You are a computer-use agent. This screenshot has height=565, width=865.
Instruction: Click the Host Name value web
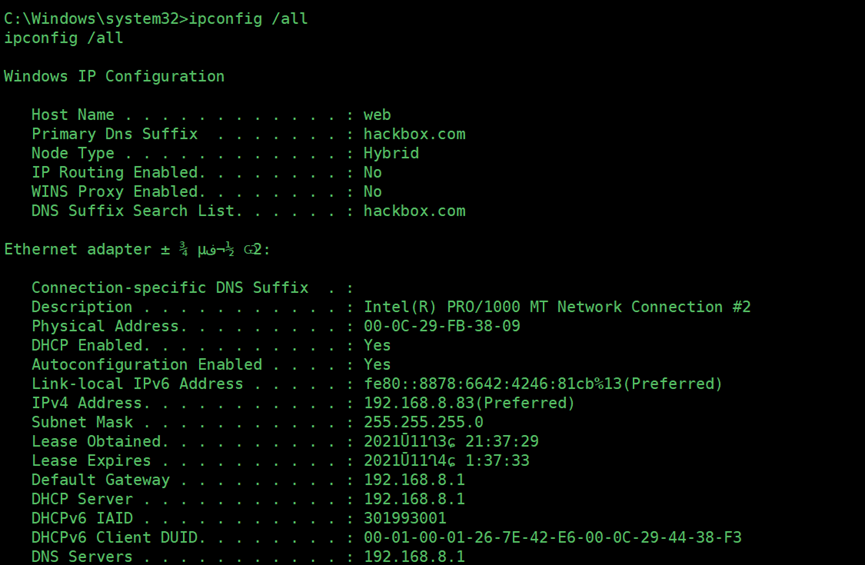point(377,115)
